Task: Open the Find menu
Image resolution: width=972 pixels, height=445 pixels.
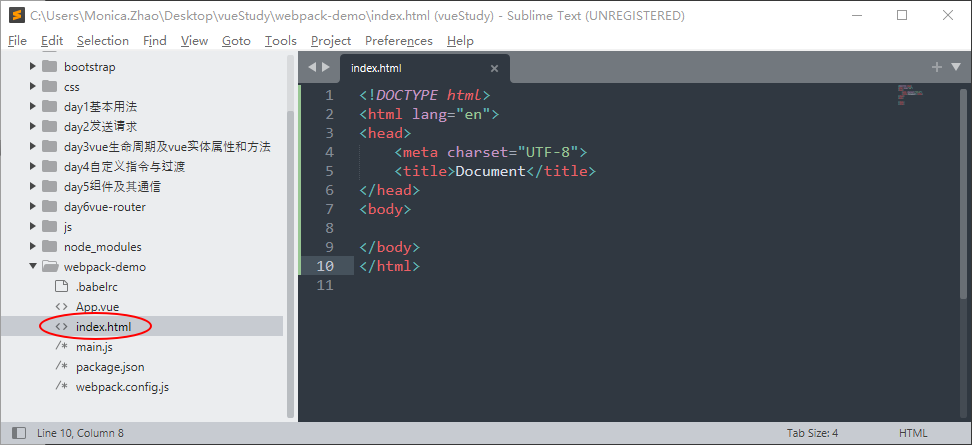Action: (155, 41)
